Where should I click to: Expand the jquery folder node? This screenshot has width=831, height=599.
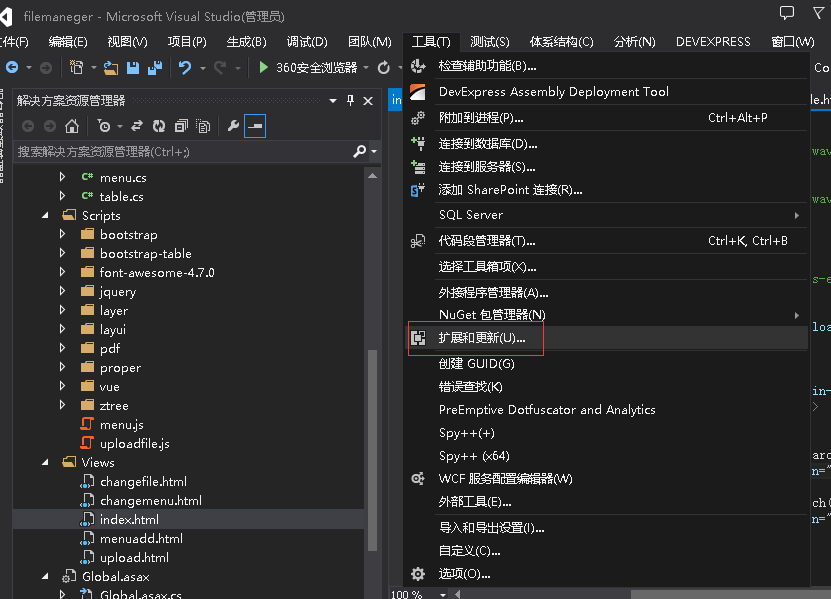tap(63, 291)
